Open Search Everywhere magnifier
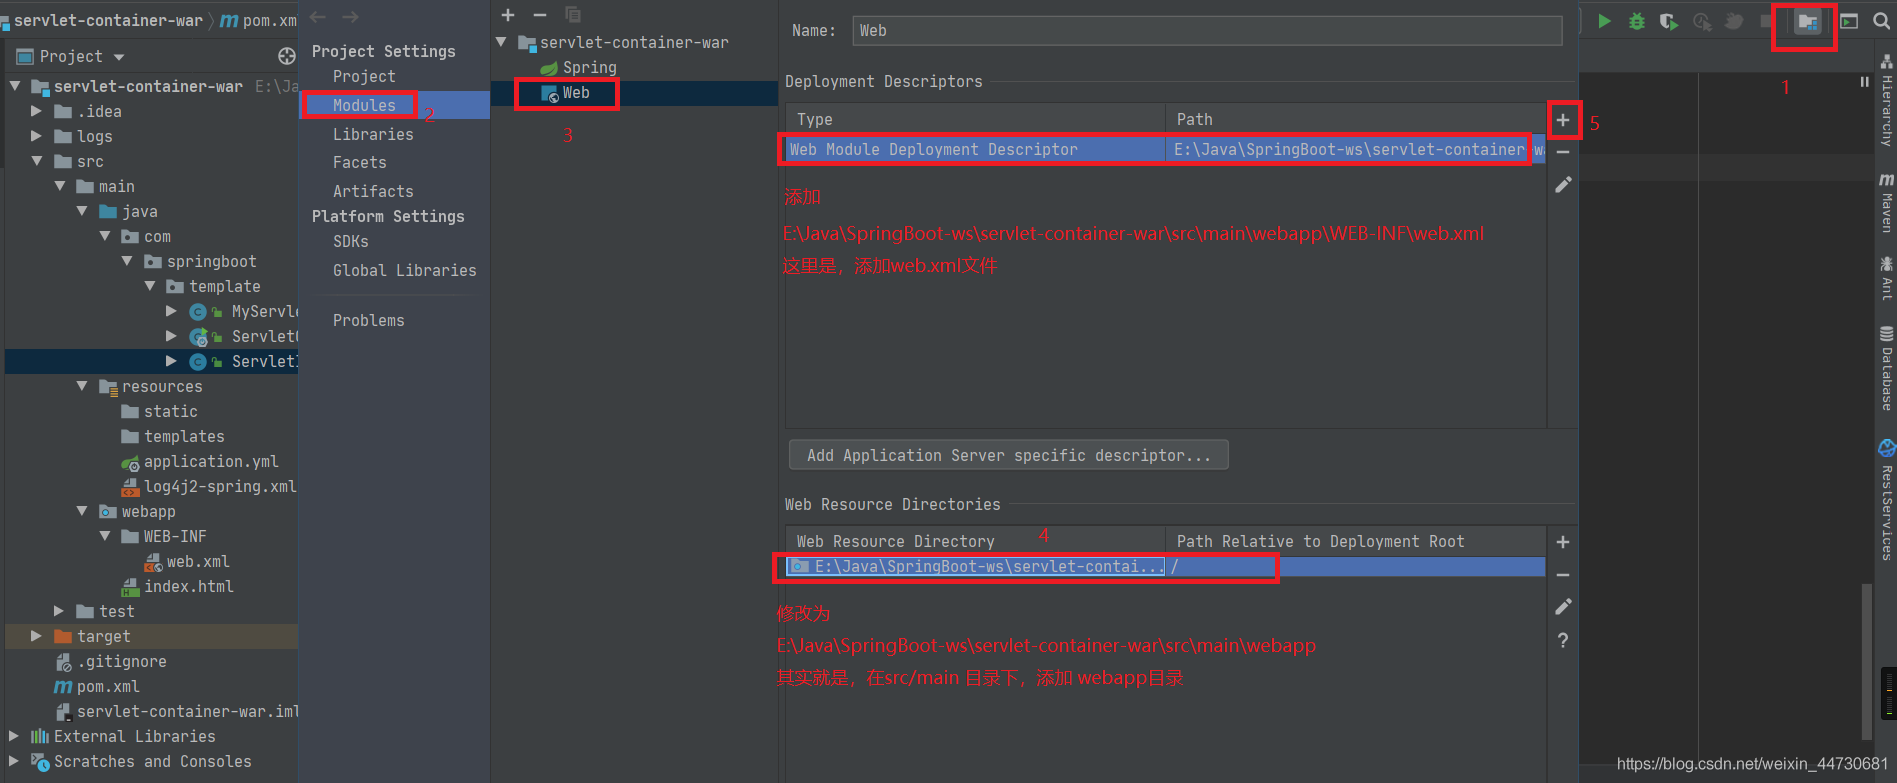The height and width of the screenshot is (783, 1897). (x=1881, y=21)
